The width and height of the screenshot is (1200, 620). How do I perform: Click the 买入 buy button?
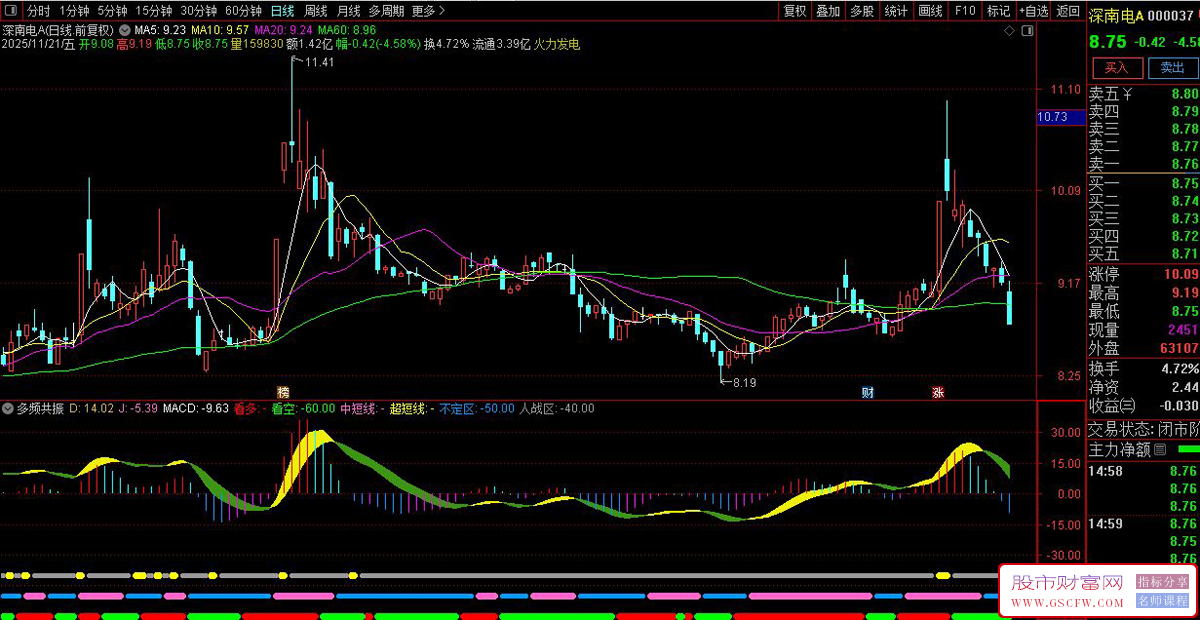pos(1116,68)
